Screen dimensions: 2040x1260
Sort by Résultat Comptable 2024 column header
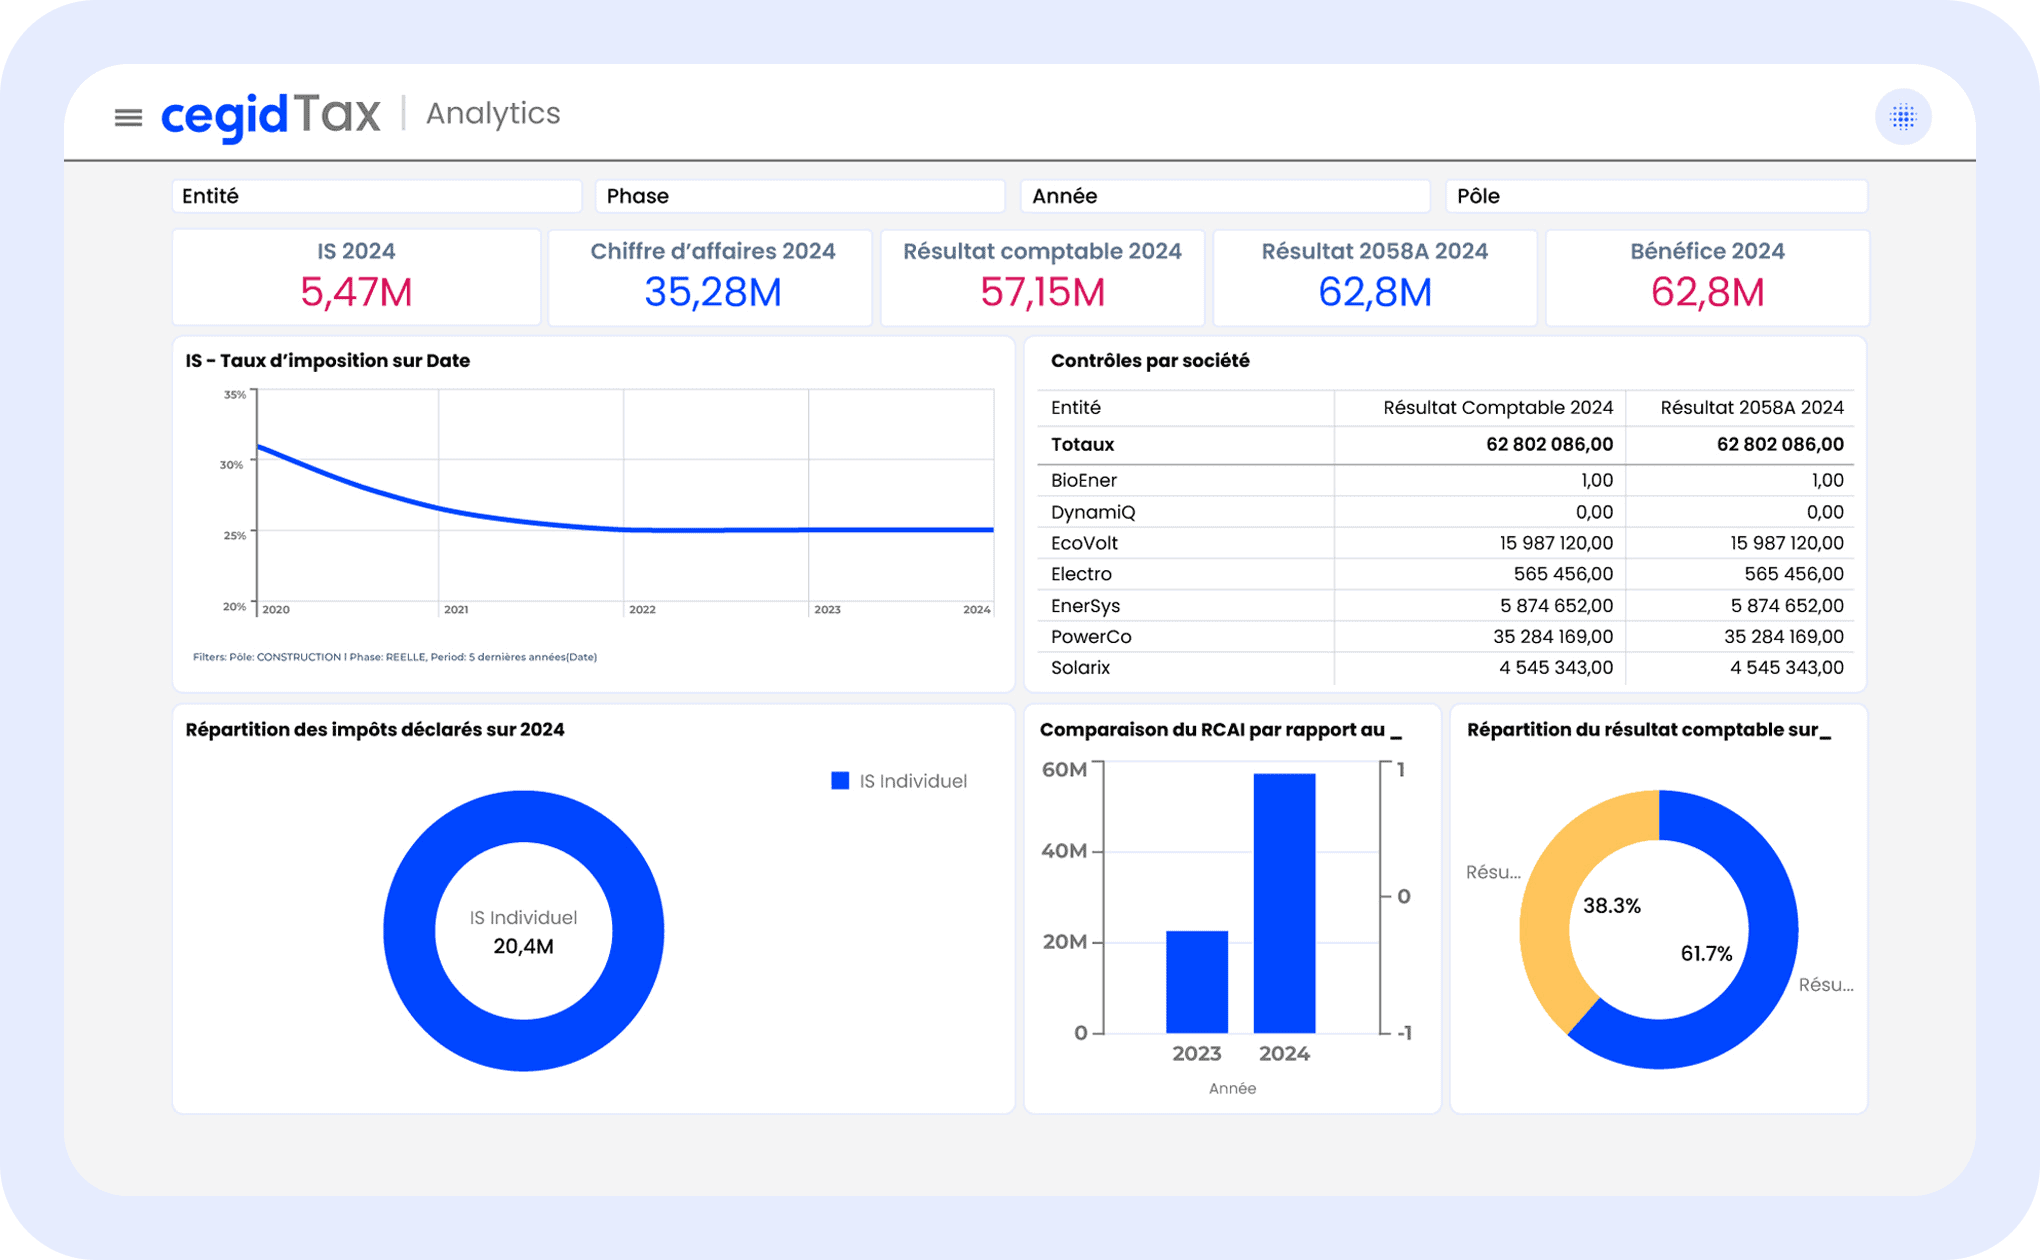(x=1497, y=408)
